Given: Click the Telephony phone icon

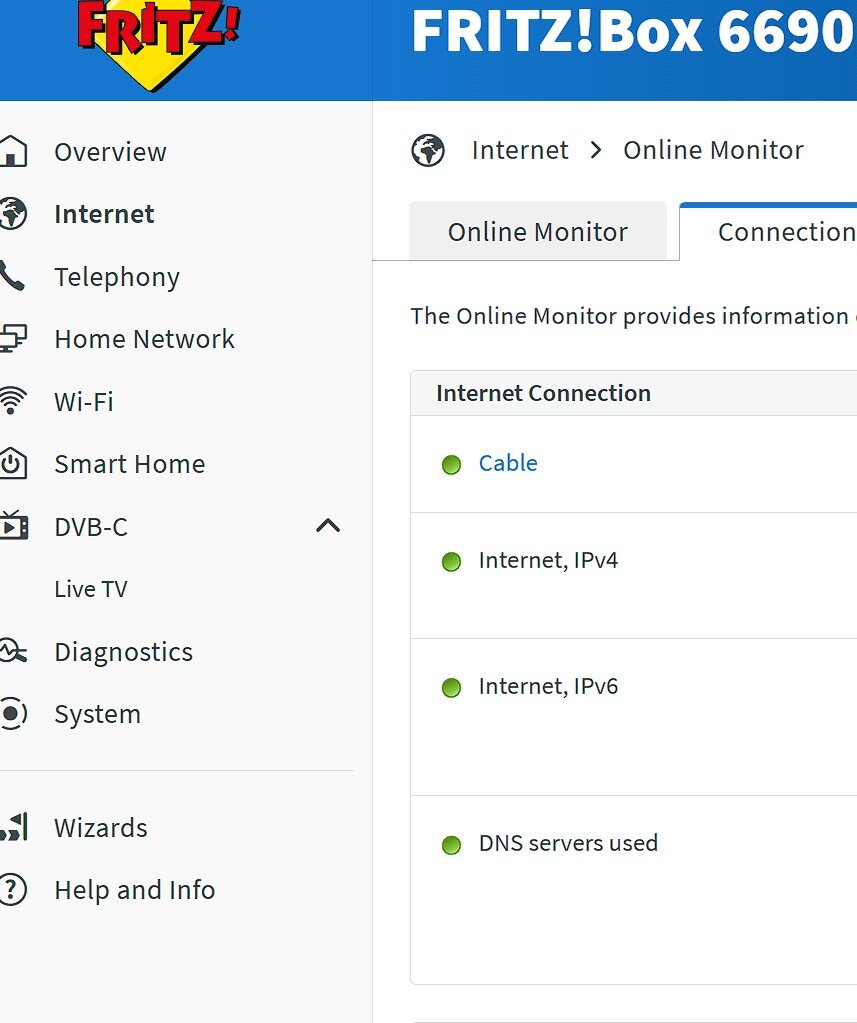Looking at the screenshot, I should [x=12, y=276].
